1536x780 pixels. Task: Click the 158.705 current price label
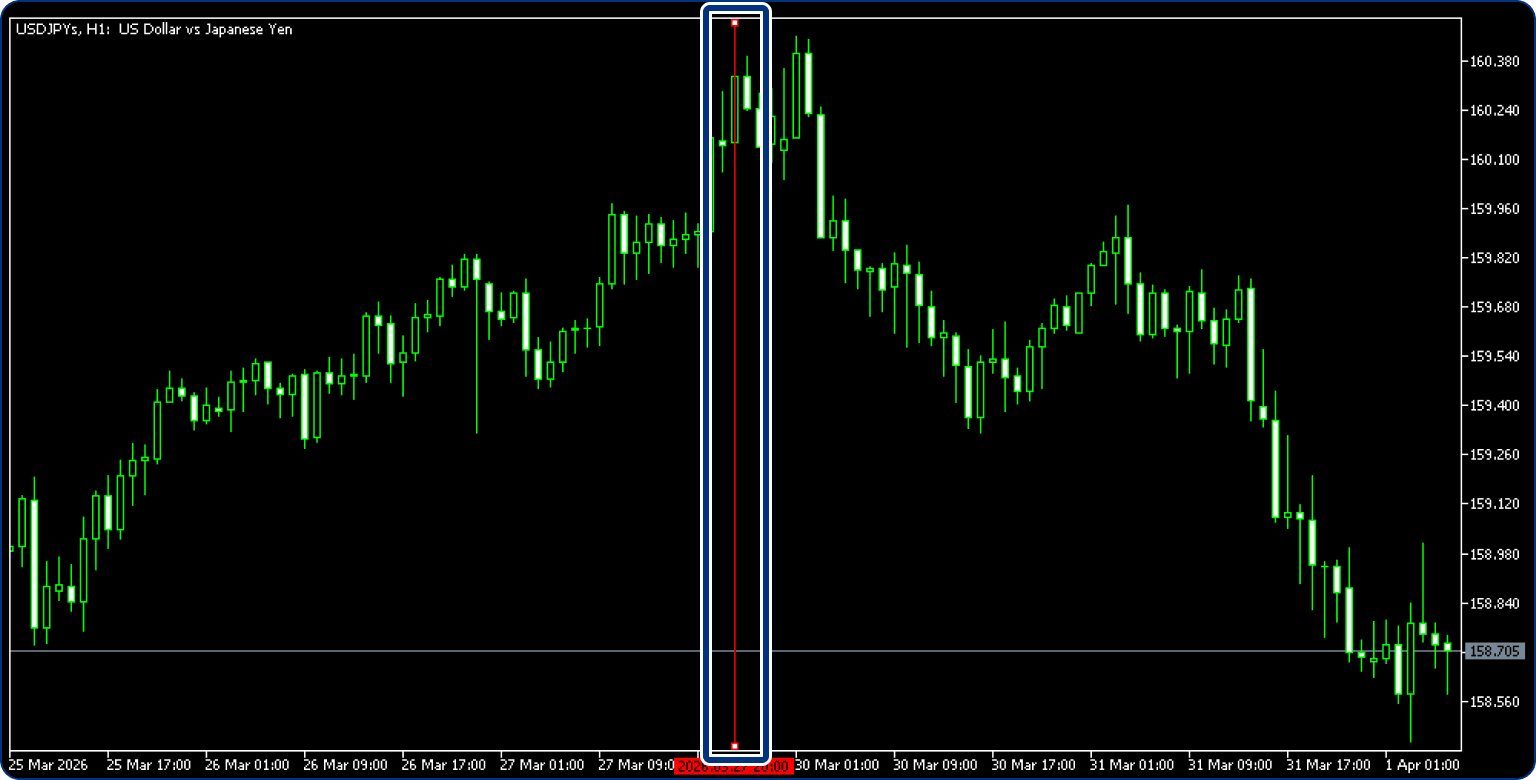tap(1493, 652)
